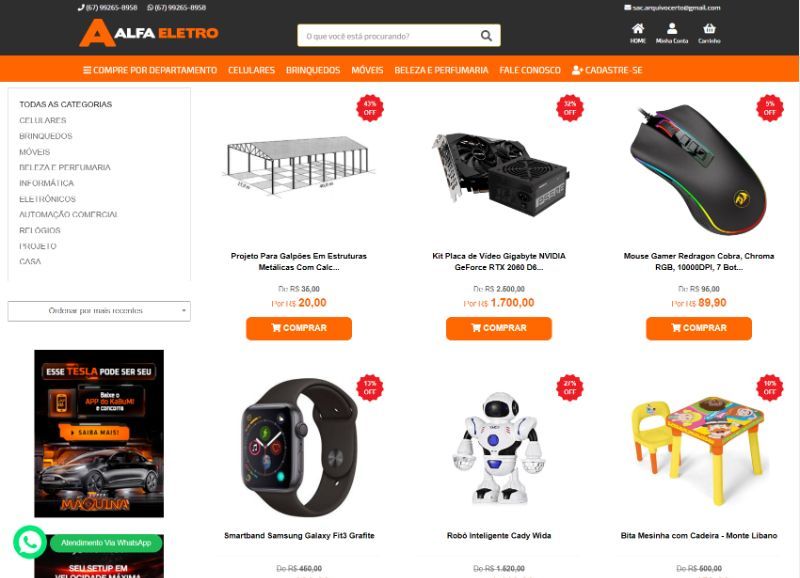Image resolution: width=800 pixels, height=578 pixels.
Task: Select Informática in the category sidebar
Action: coord(46,183)
